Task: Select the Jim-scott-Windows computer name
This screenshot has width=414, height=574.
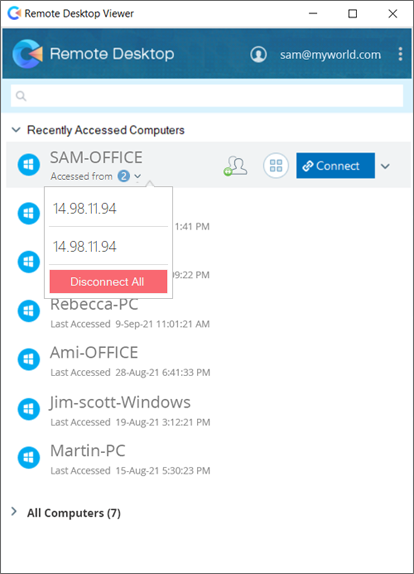Action: click(120, 402)
